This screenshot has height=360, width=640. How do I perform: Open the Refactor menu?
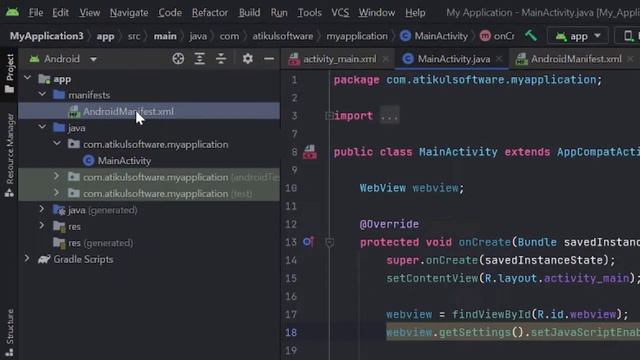click(x=210, y=13)
